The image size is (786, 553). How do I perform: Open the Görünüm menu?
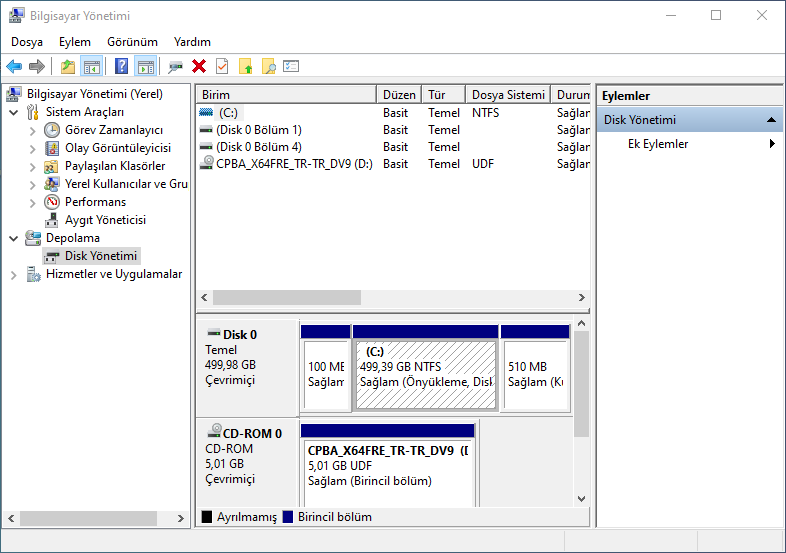coord(132,42)
